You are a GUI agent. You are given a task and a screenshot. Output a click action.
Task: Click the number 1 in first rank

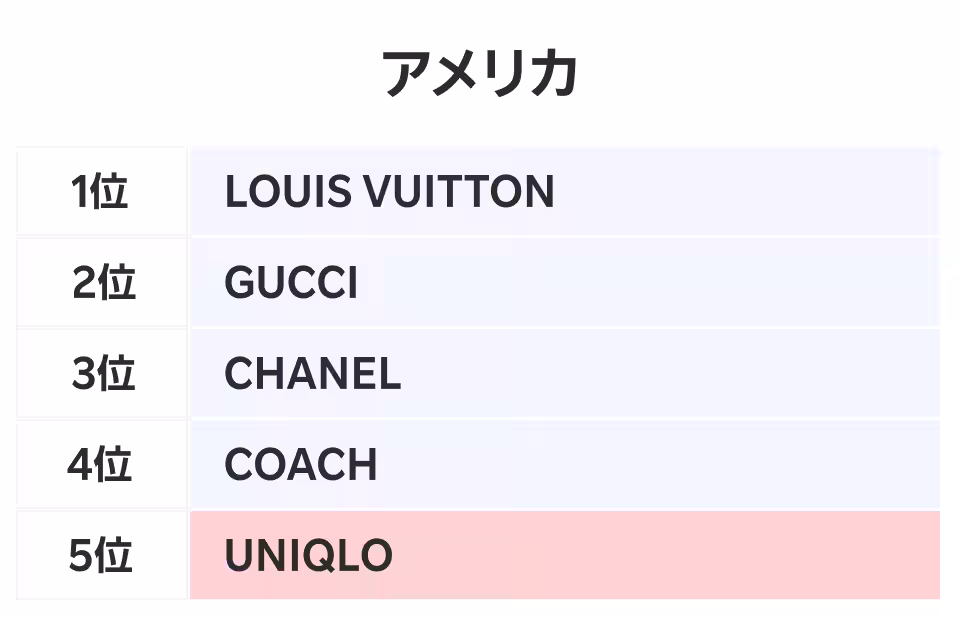click(81, 192)
